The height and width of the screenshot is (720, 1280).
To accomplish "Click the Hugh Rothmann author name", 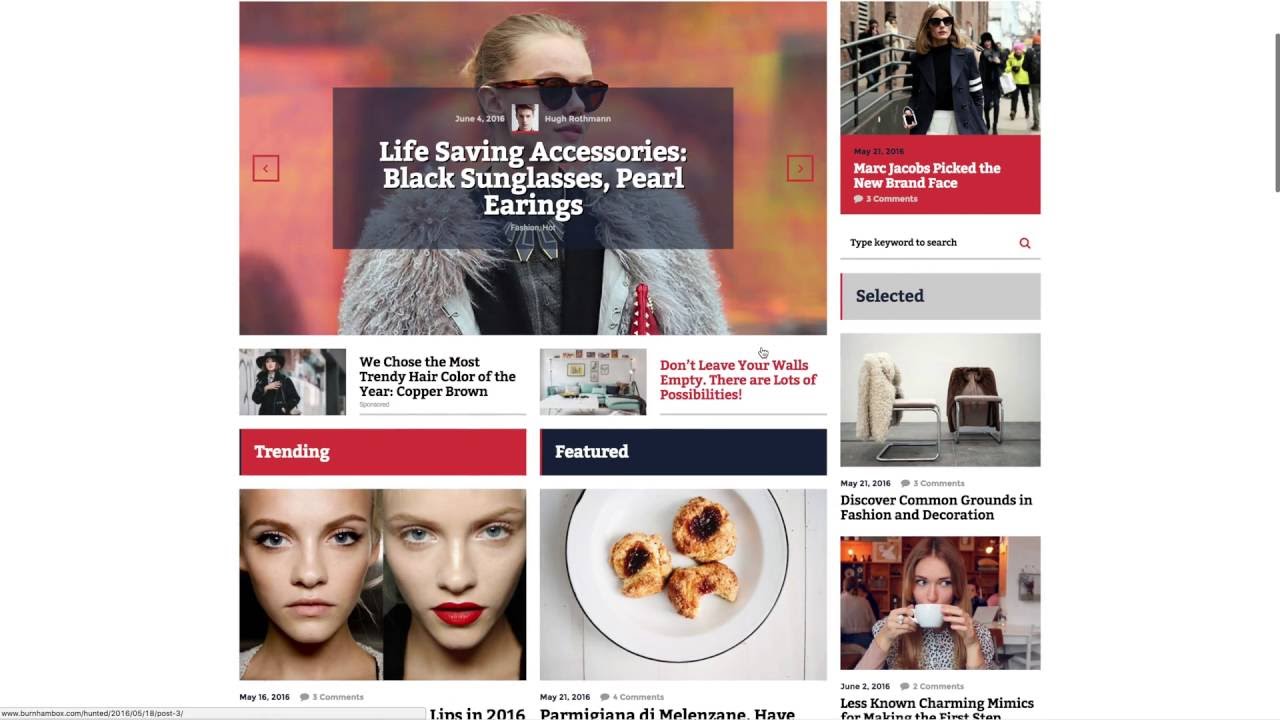I will [x=578, y=119].
